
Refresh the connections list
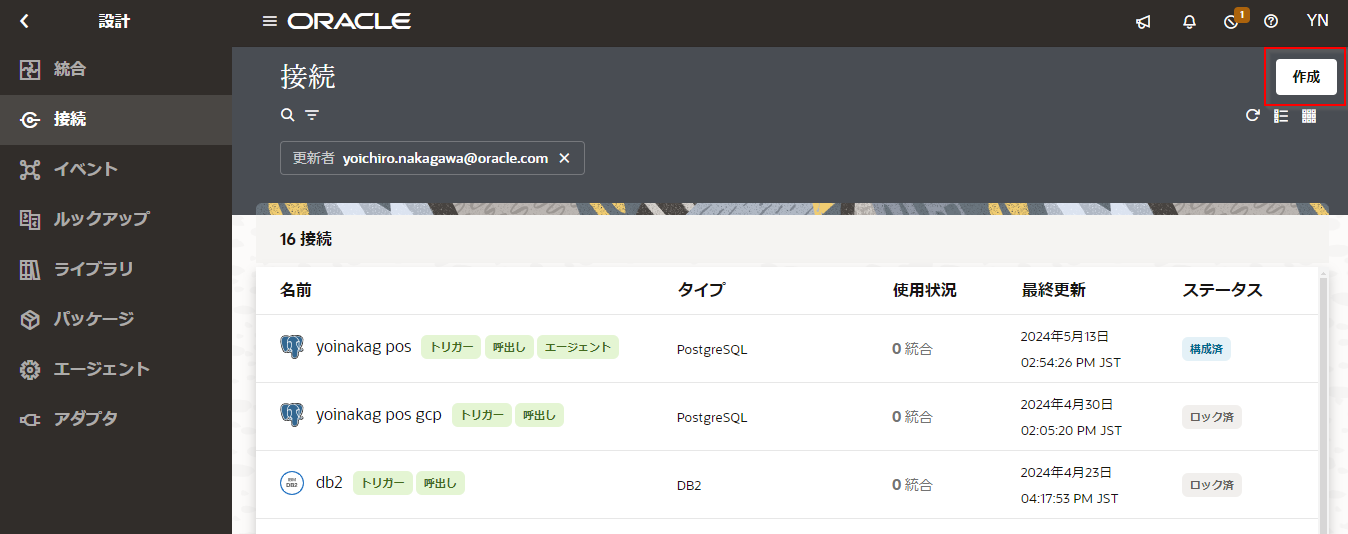(x=1252, y=116)
